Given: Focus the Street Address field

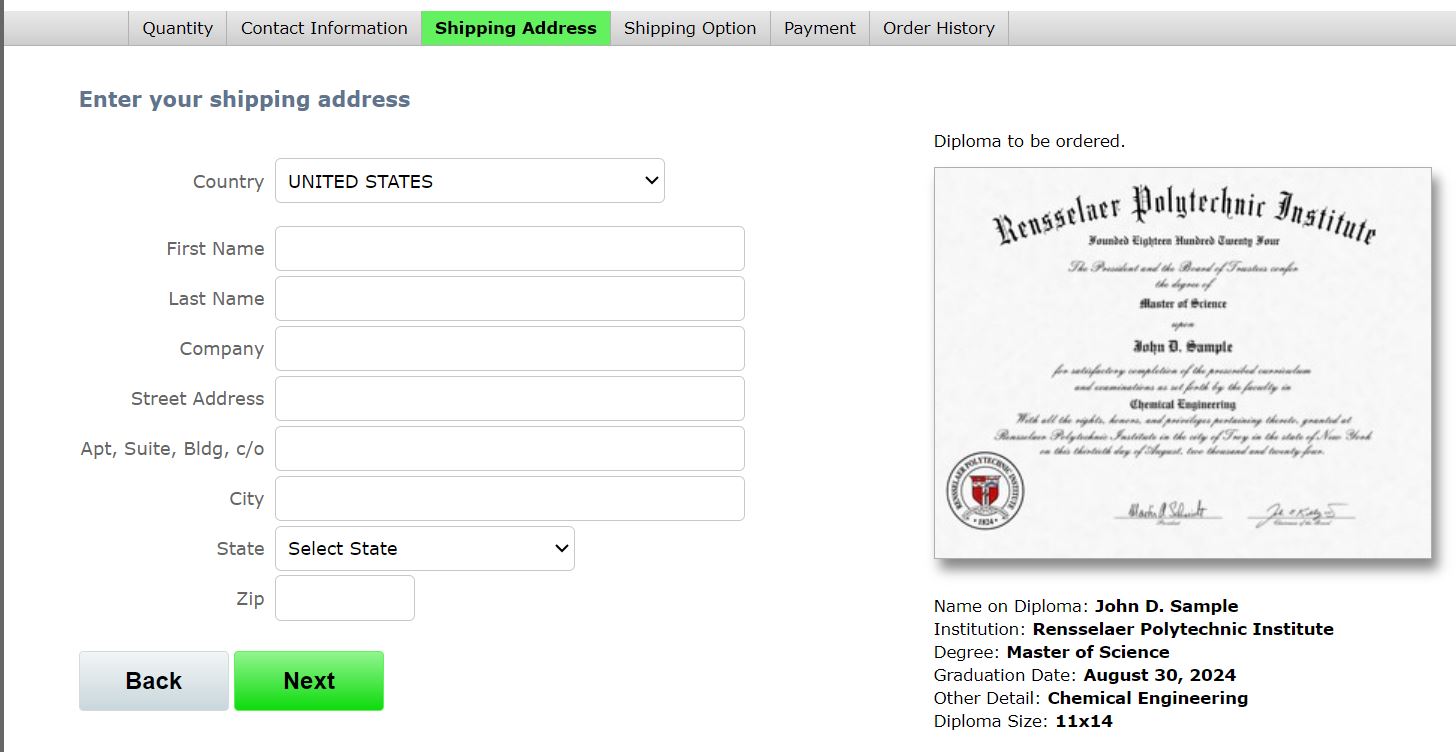Looking at the screenshot, I should (x=510, y=399).
